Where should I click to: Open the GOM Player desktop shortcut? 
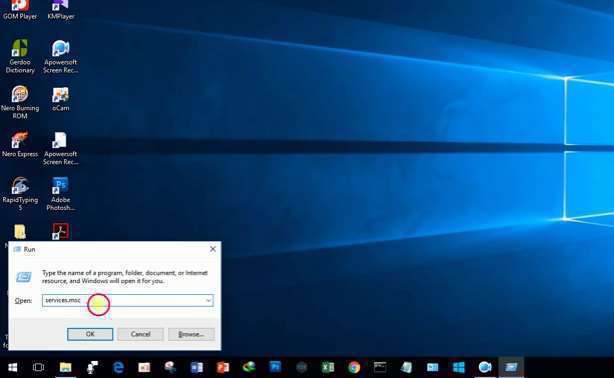pos(20,10)
